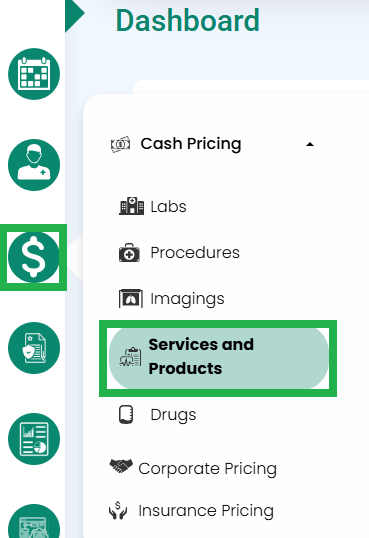Viewport: 369px width, 538px height.
Task: Select the dollar sign pricing sidebar icon
Action: click(x=34, y=257)
